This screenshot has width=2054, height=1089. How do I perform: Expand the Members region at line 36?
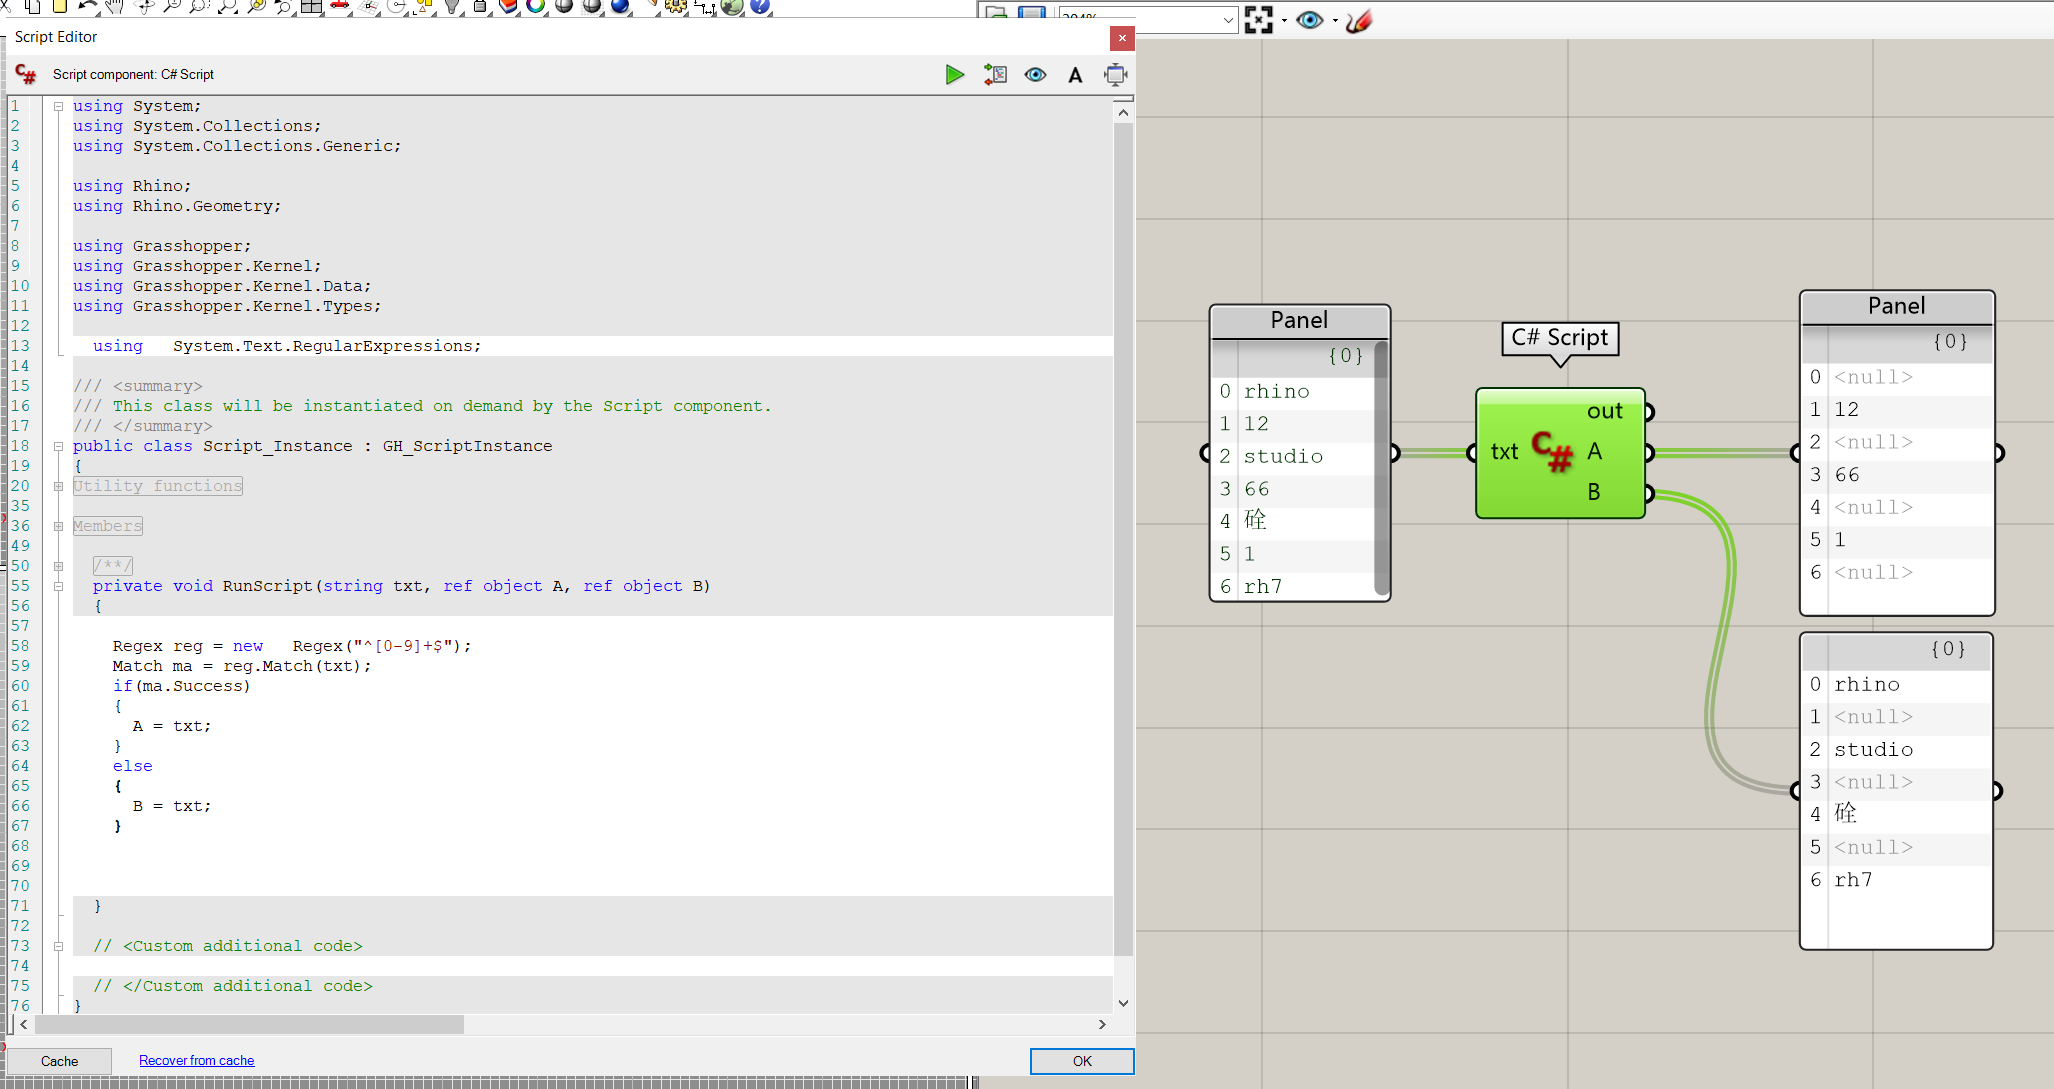[58, 526]
